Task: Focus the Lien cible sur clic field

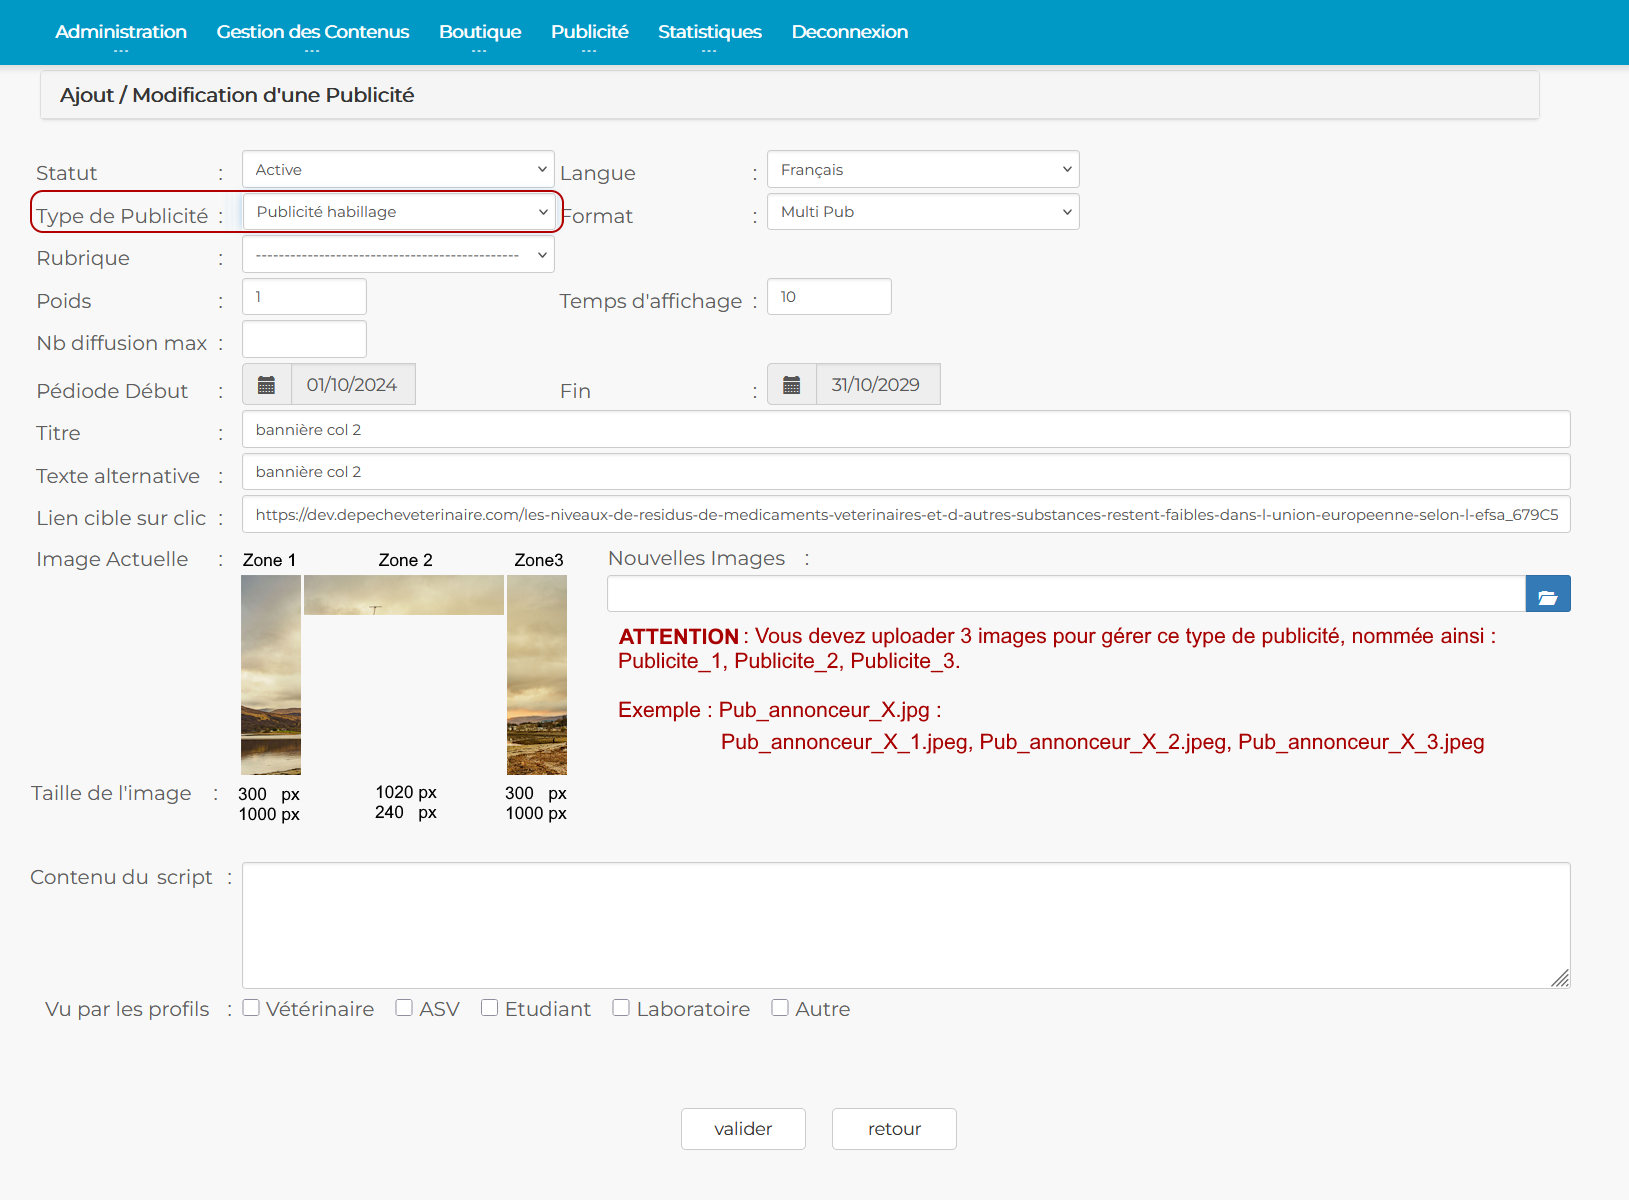Action: (905, 515)
